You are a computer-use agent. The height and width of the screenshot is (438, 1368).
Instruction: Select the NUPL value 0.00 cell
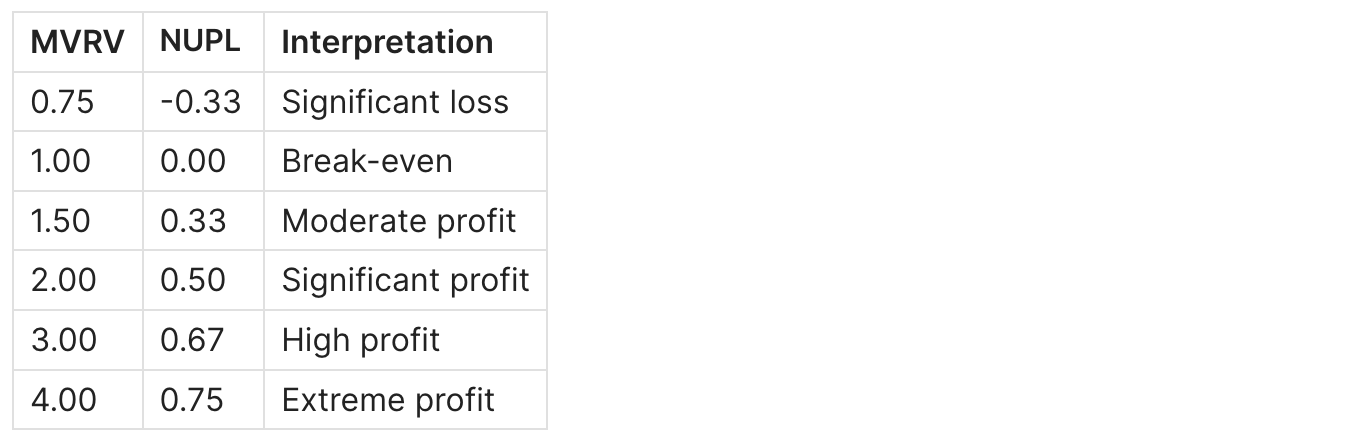(x=193, y=161)
